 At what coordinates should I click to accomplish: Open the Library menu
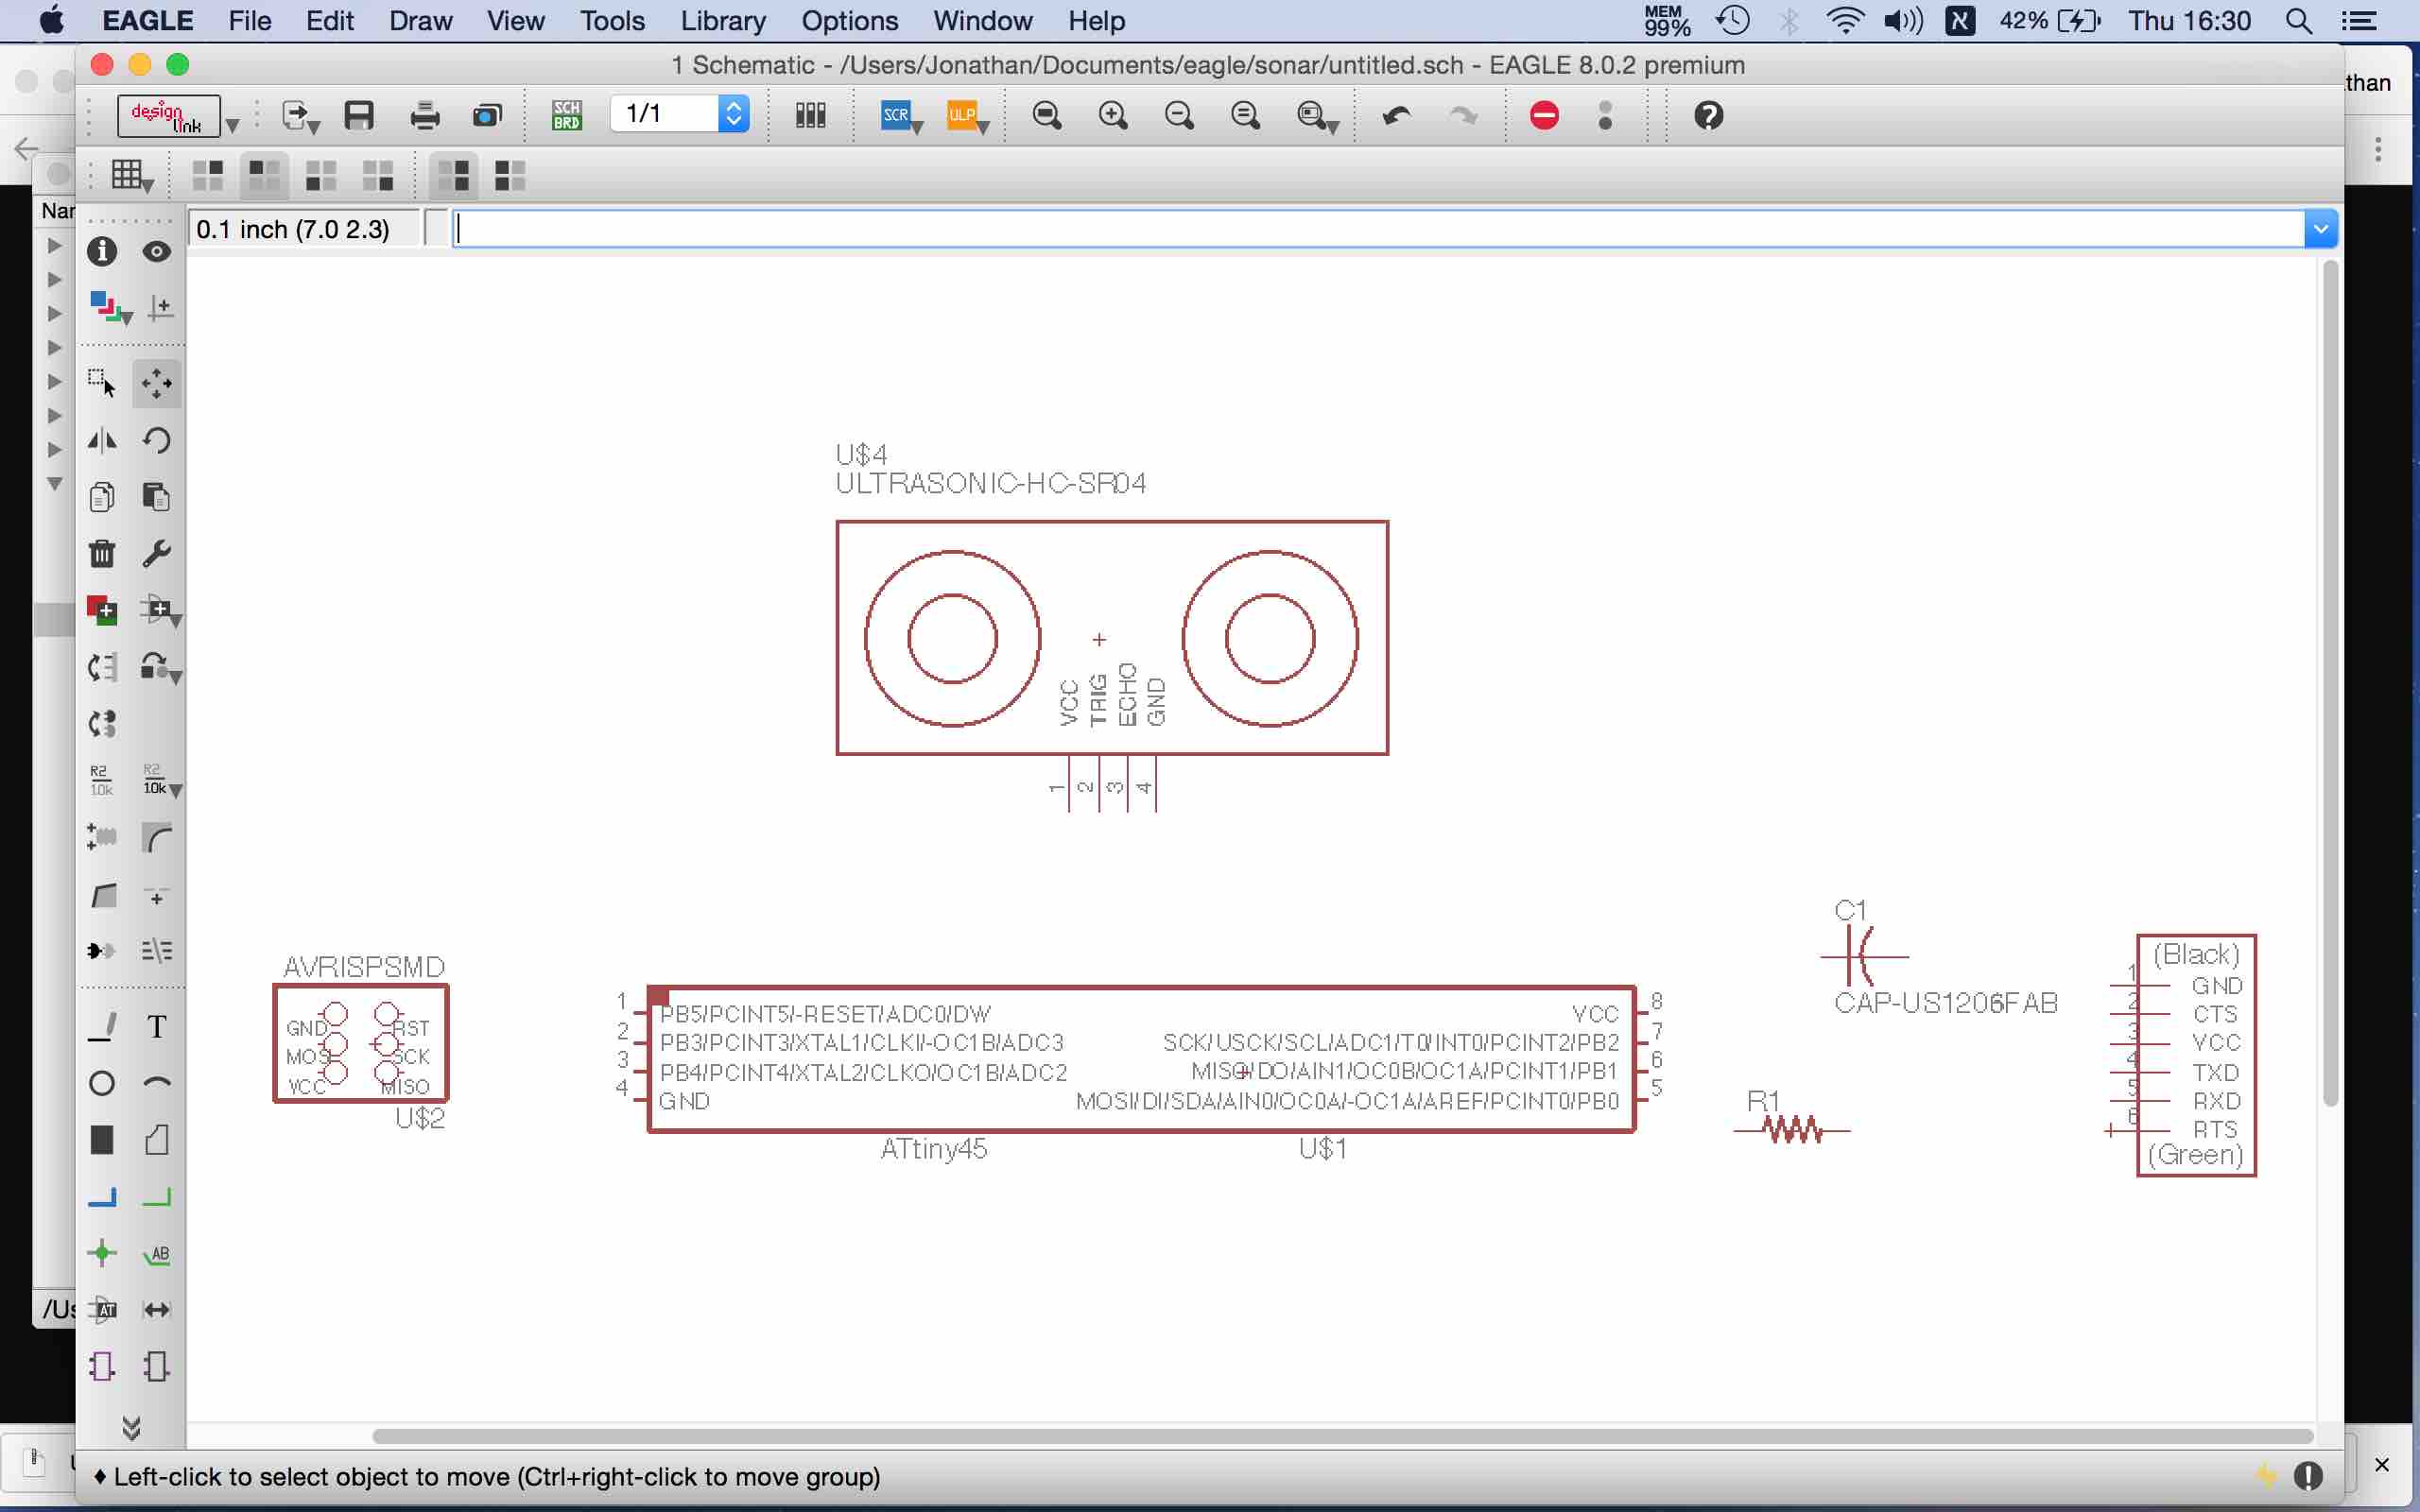click(x=722, y=21)
